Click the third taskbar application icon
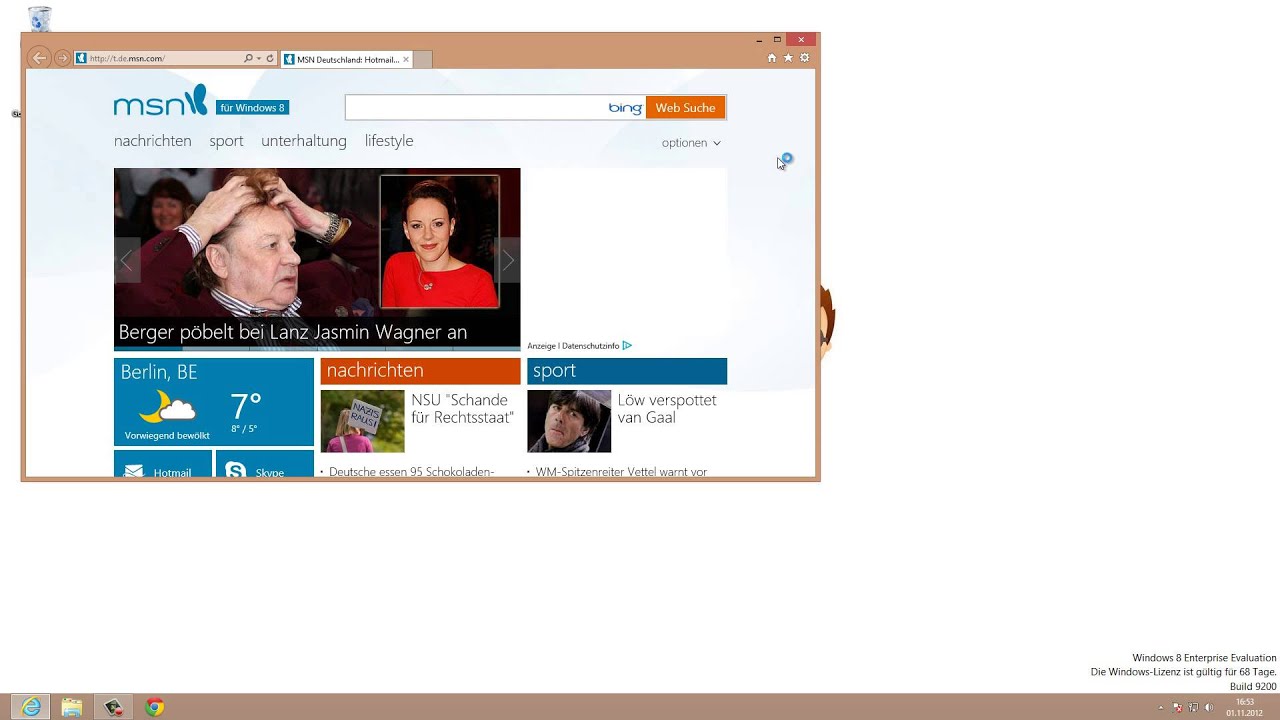The width and height of the screenshot is (1280, 720). coord(113,707)
